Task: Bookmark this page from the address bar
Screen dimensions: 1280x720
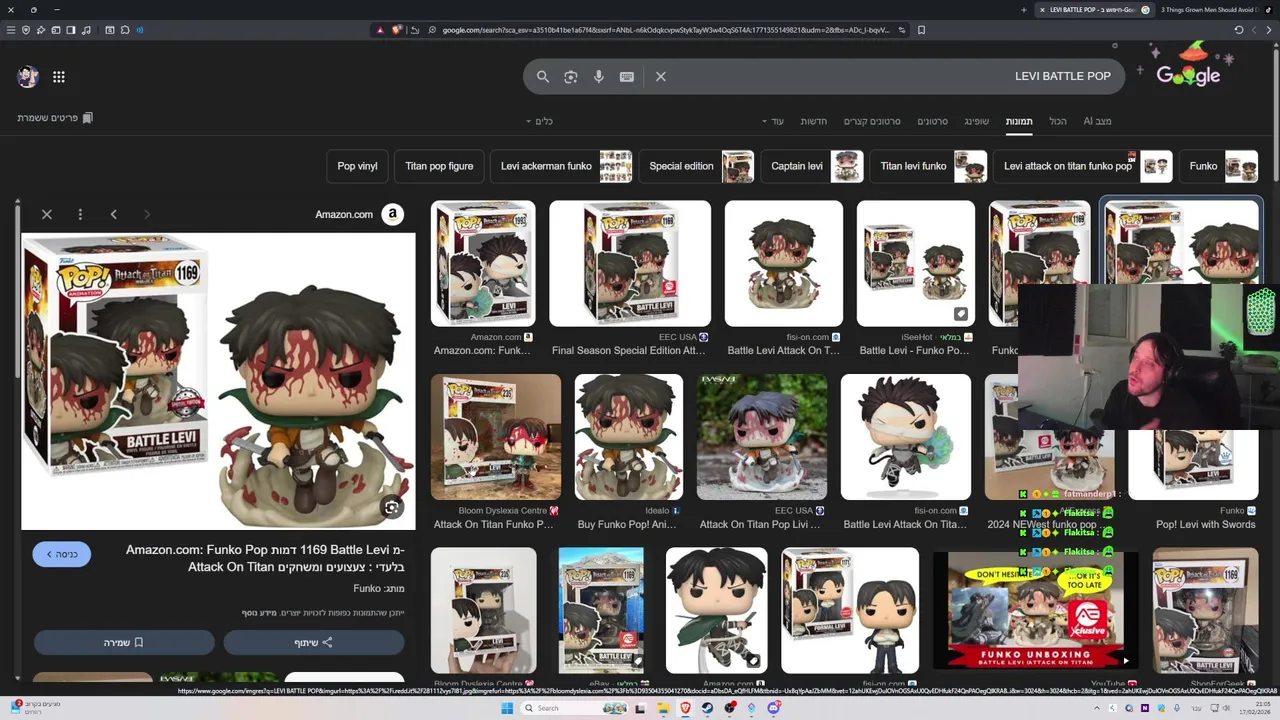Action: click(921, 30)
